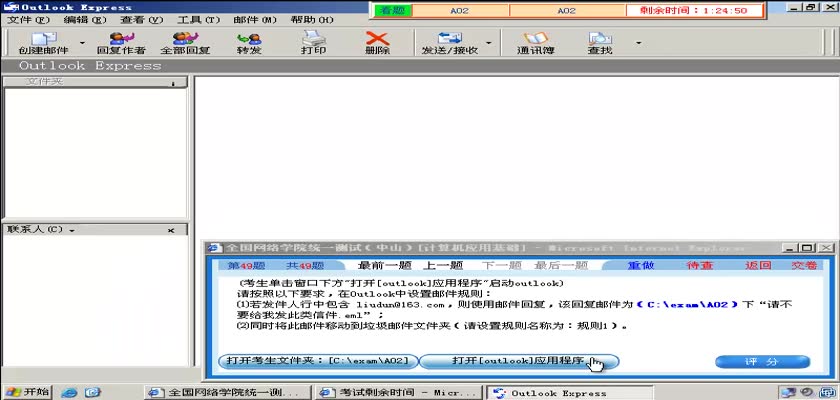Click Send/Receive (发送/接收) toolbar icon
The width and height of the screenshot is (840, 400).
click(x=449, y=43)
